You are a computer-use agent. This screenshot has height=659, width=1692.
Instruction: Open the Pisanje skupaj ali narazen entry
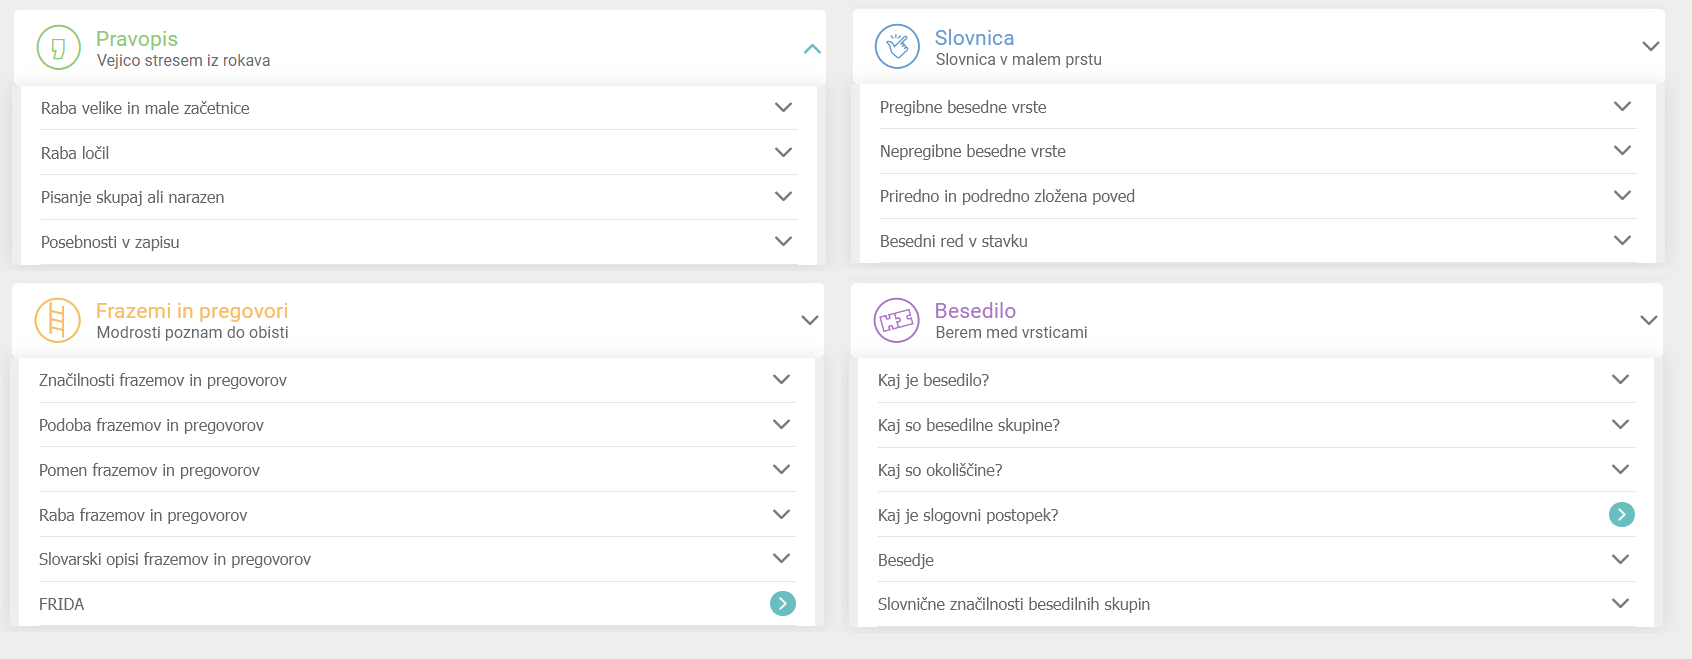tap(133, 198)
